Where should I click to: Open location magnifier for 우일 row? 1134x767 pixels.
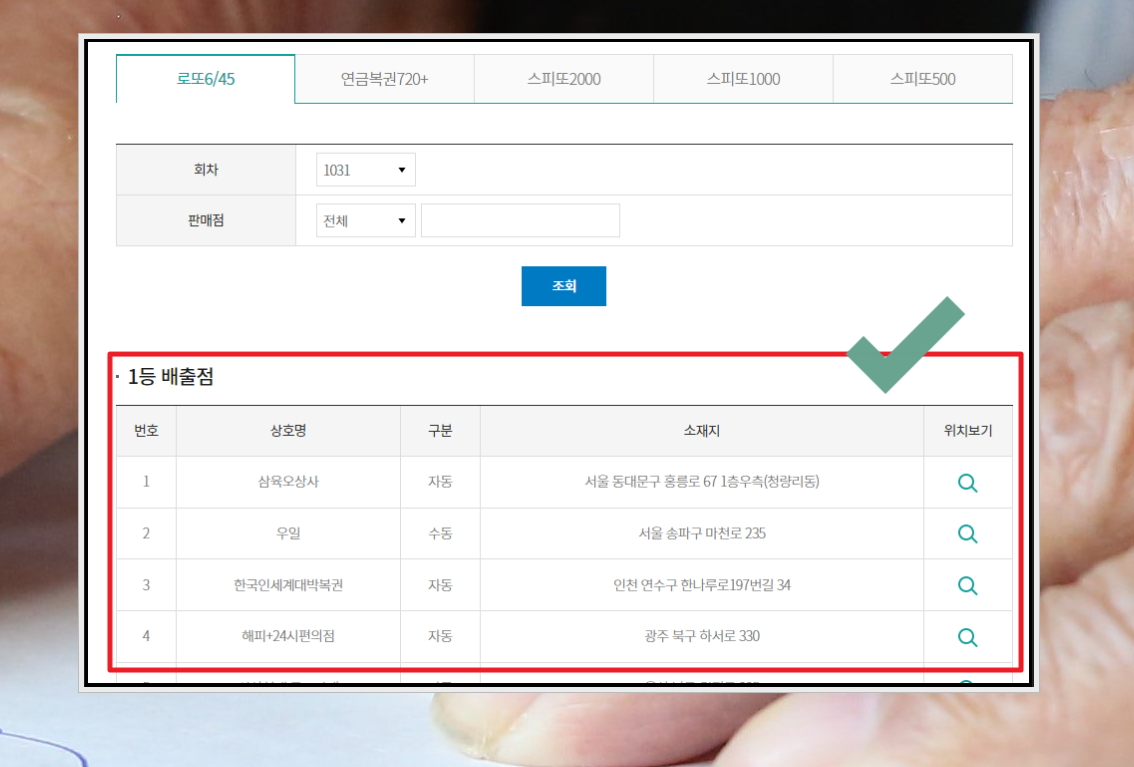[967, 534]
